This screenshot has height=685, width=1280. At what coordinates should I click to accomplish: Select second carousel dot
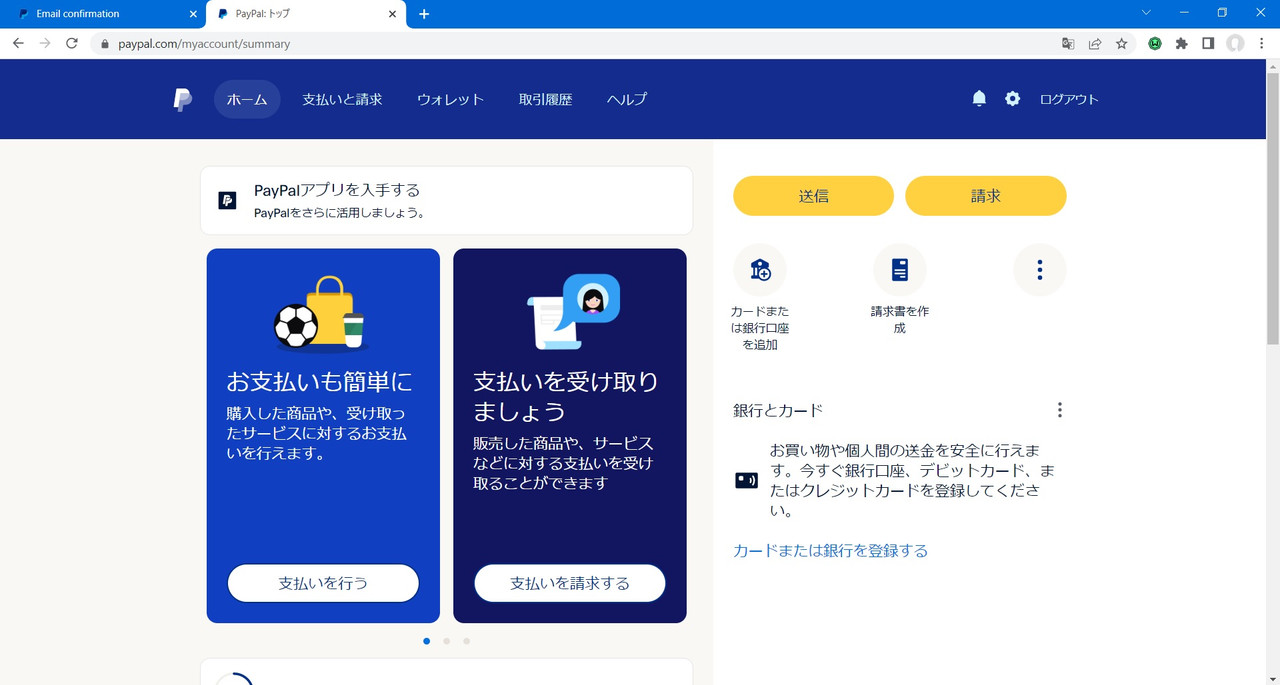tap(446, 641)
